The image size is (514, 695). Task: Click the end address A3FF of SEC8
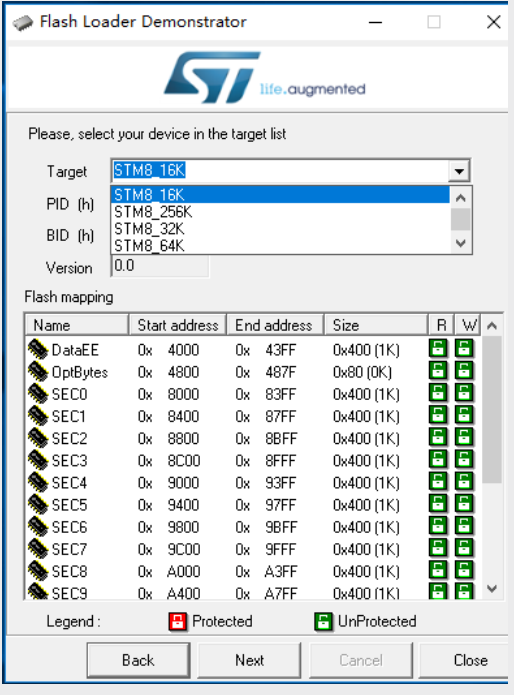280,572
